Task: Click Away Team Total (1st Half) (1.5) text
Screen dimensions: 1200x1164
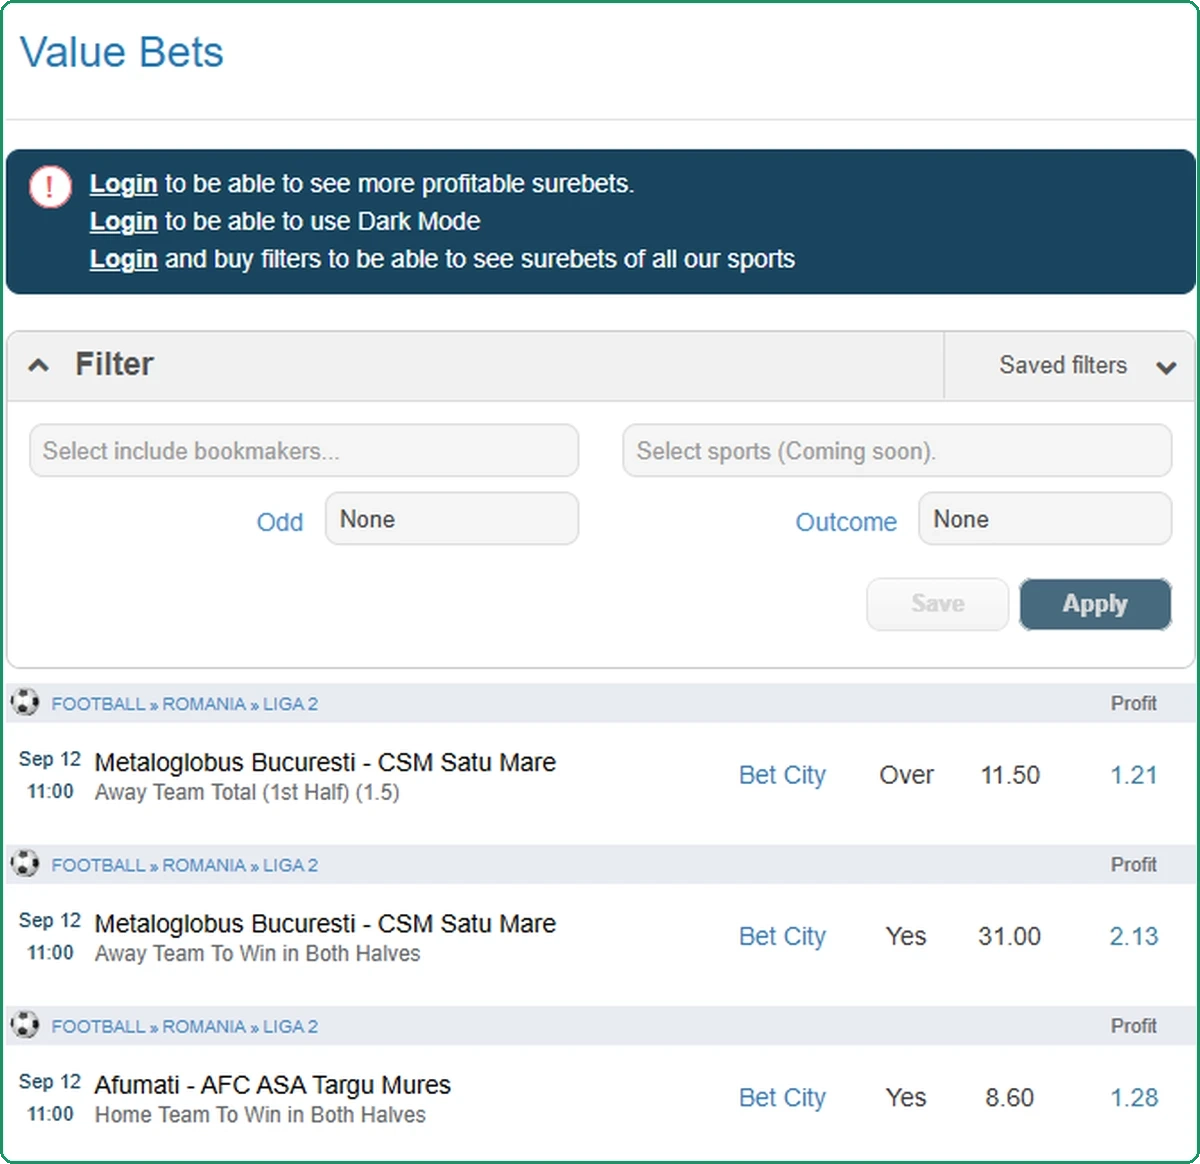Action: pyautogui.click(x=247, y=793)
